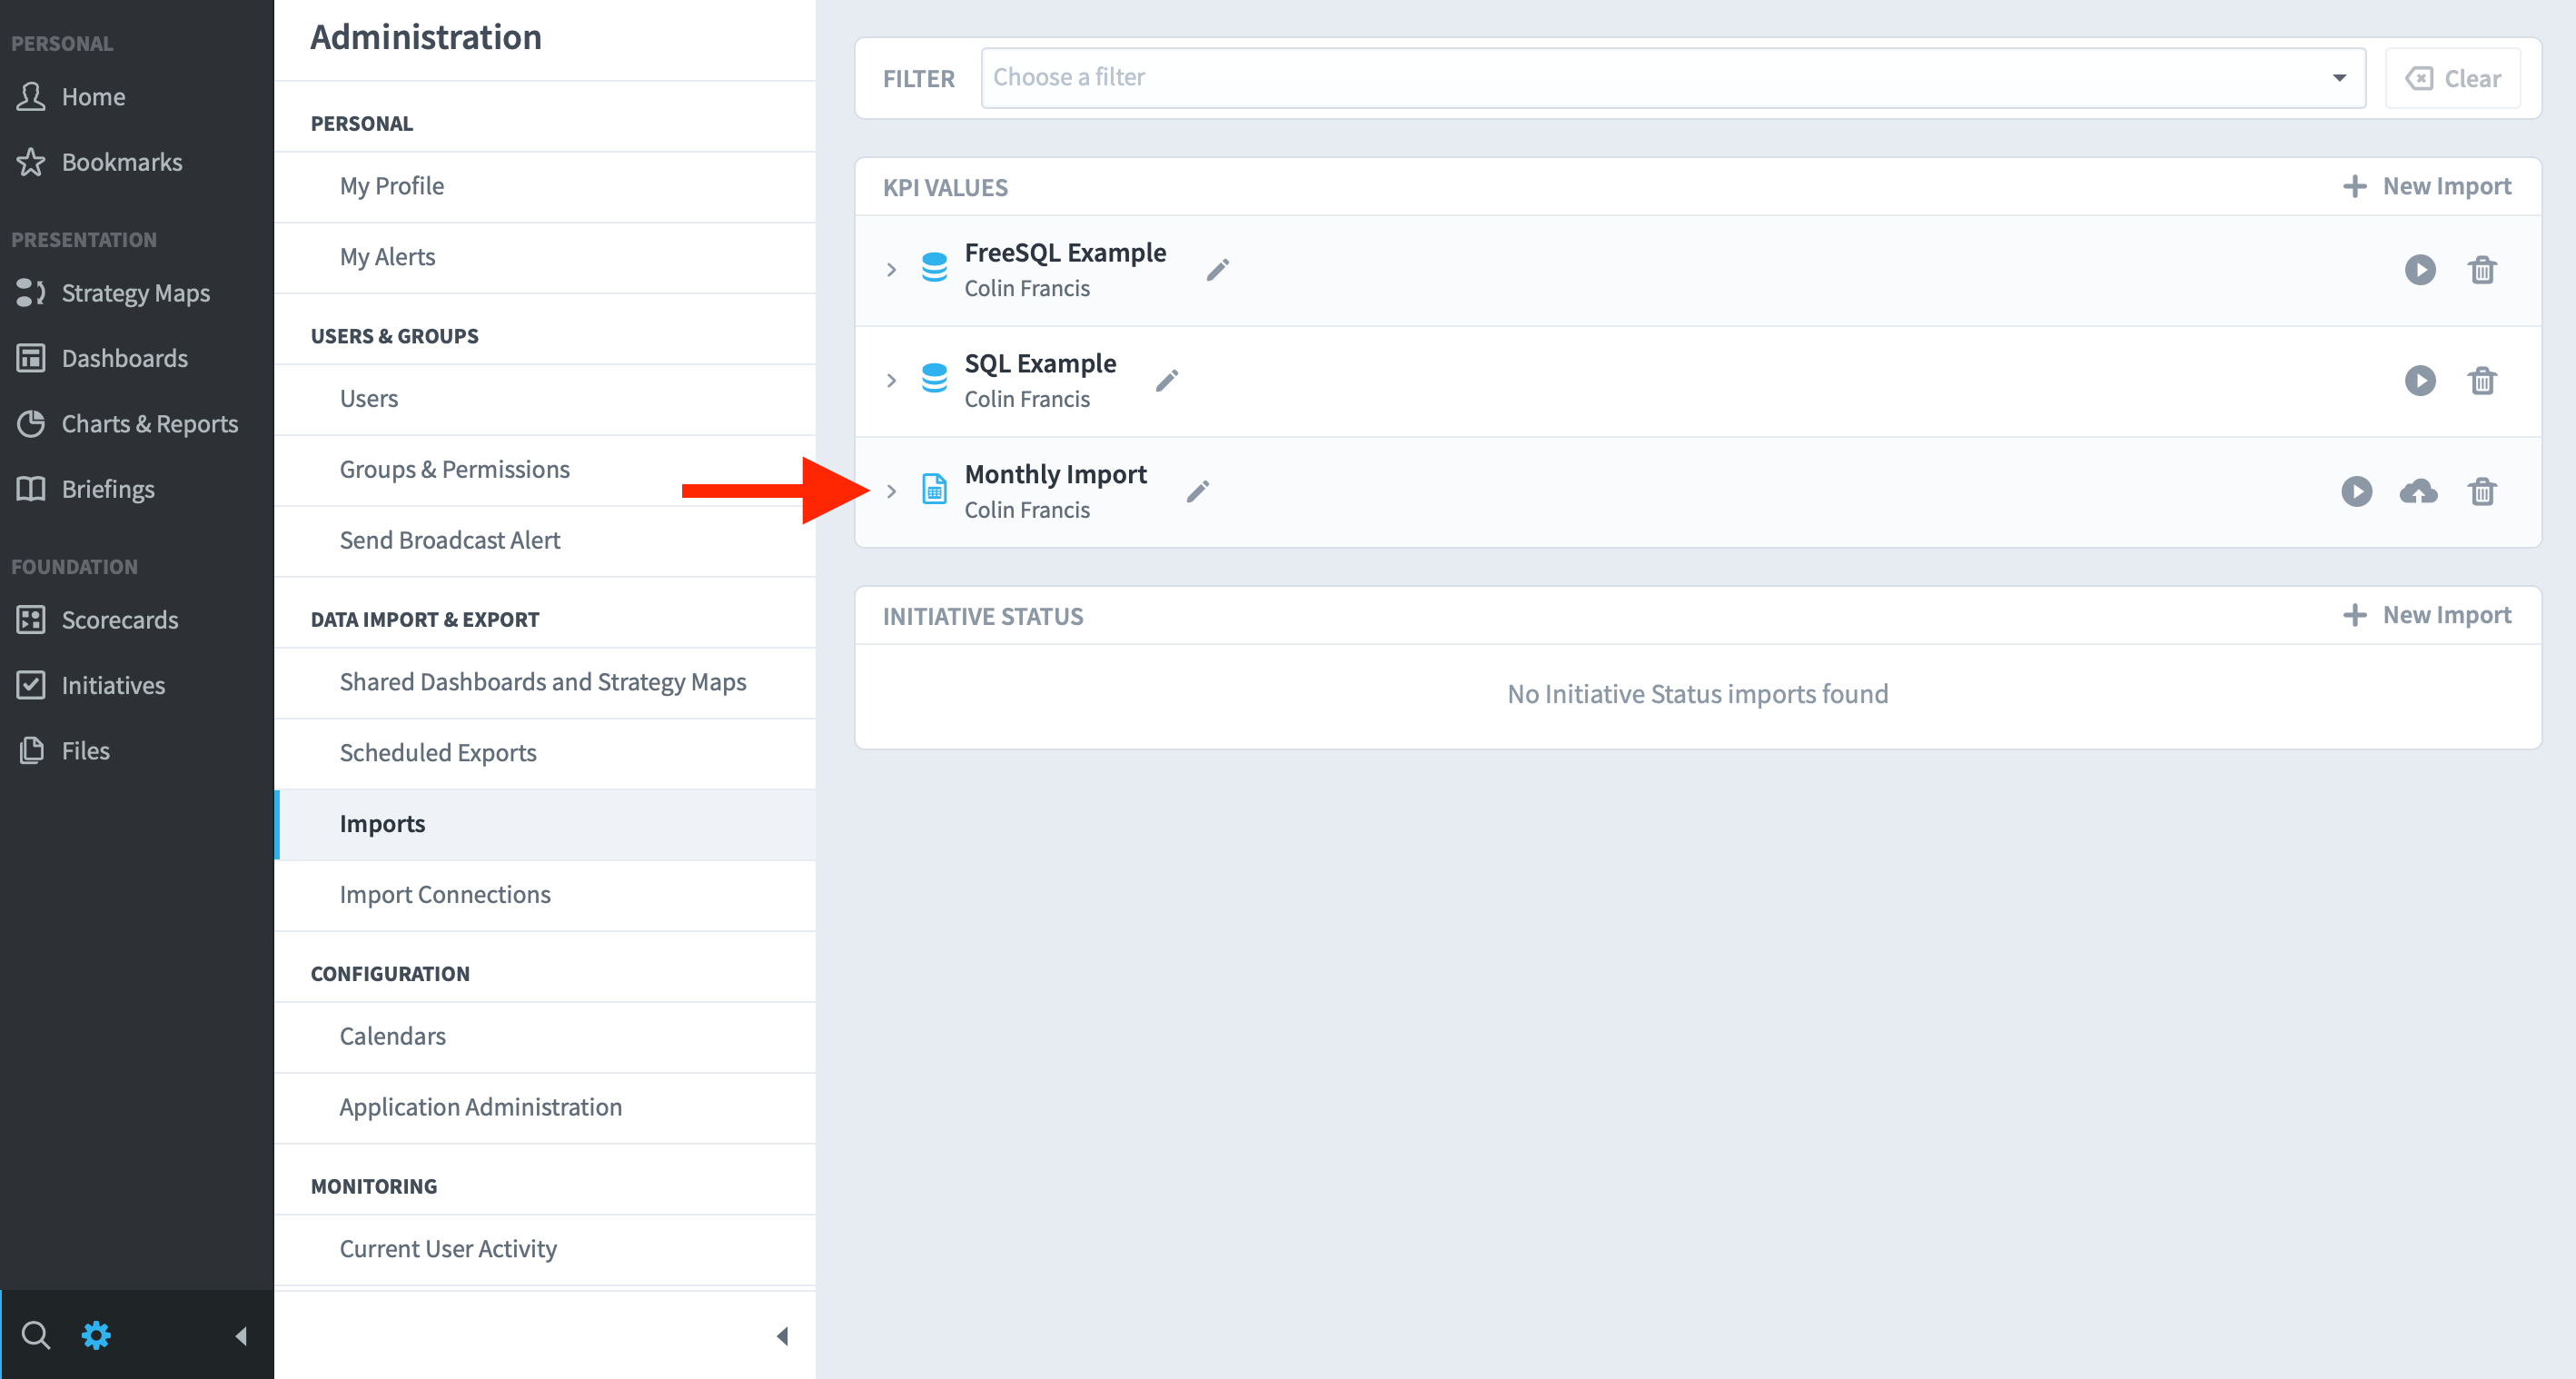Expand the Monthly Import row
The image size is (2576, 1379).
point(891,491)
